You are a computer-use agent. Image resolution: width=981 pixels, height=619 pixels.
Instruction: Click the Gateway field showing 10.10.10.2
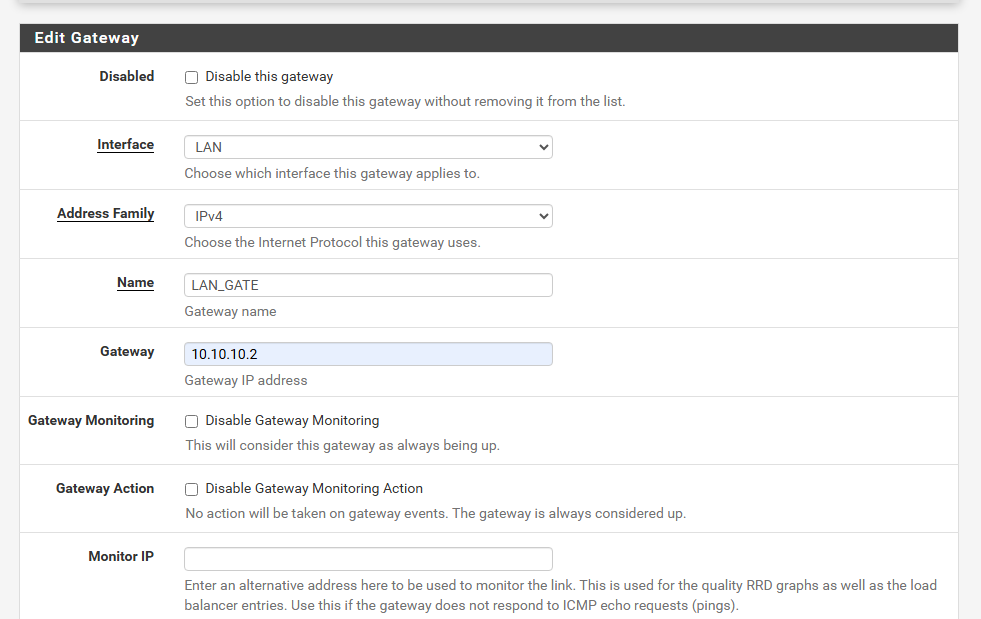point(367,353)
